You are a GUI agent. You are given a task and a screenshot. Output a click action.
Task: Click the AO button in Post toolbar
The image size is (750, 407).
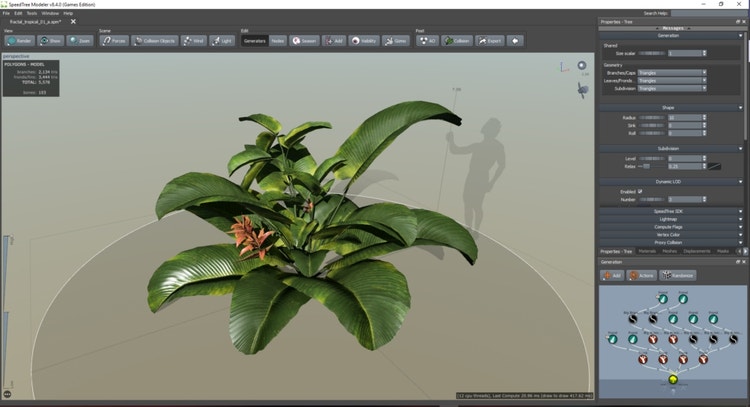(427, 41)
